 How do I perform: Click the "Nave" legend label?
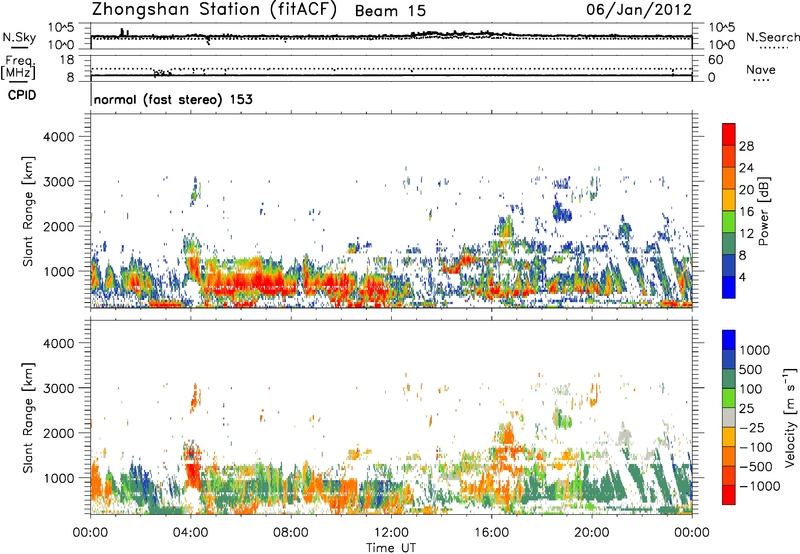(x=761, y=69)
